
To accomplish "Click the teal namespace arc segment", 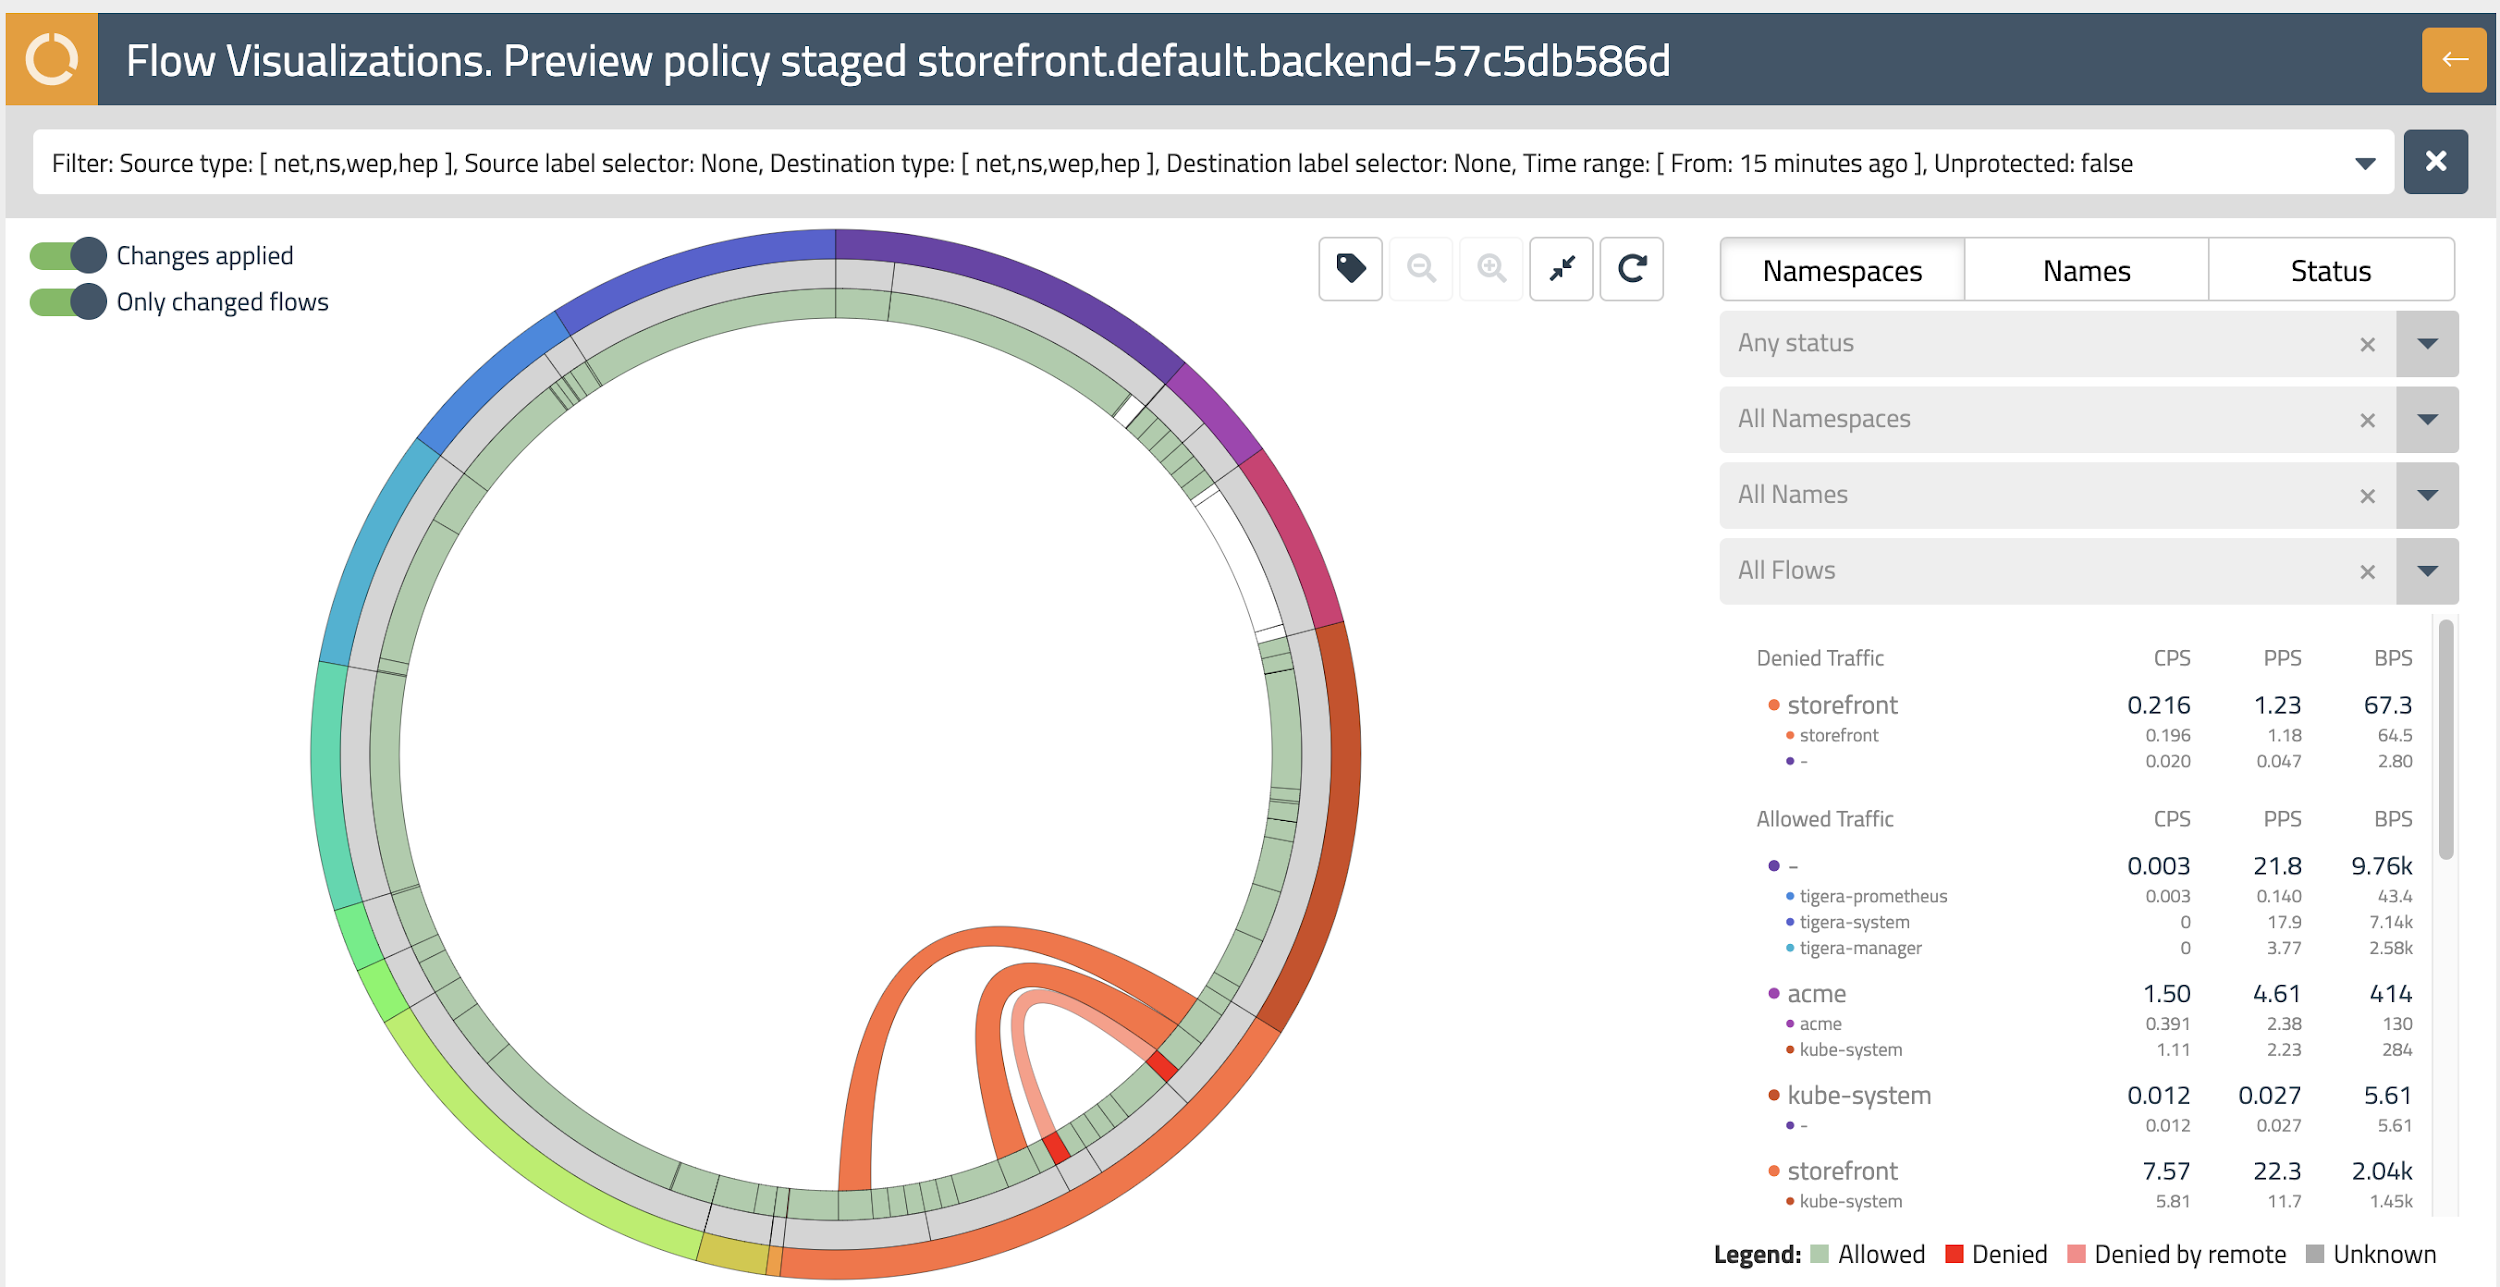I will pos(328,785).
